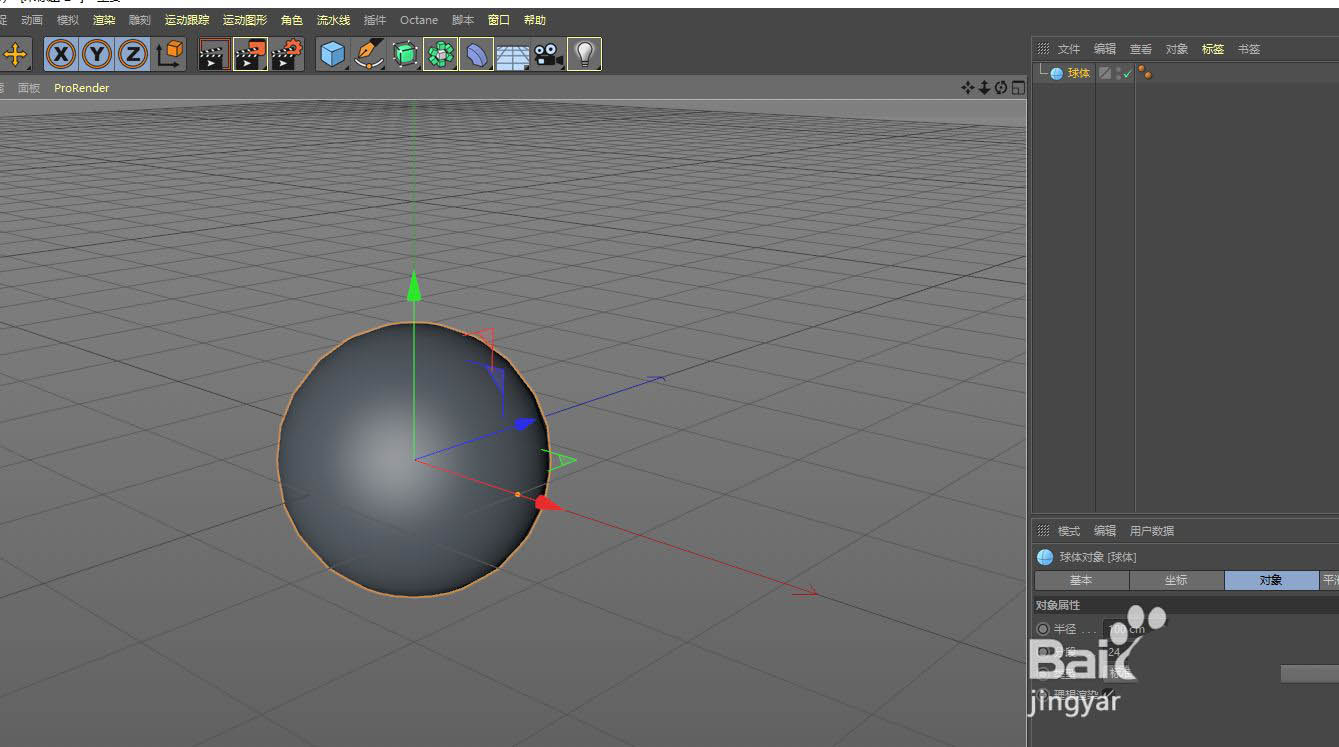Click the viewport pan navigation icon

click(967, 88)
